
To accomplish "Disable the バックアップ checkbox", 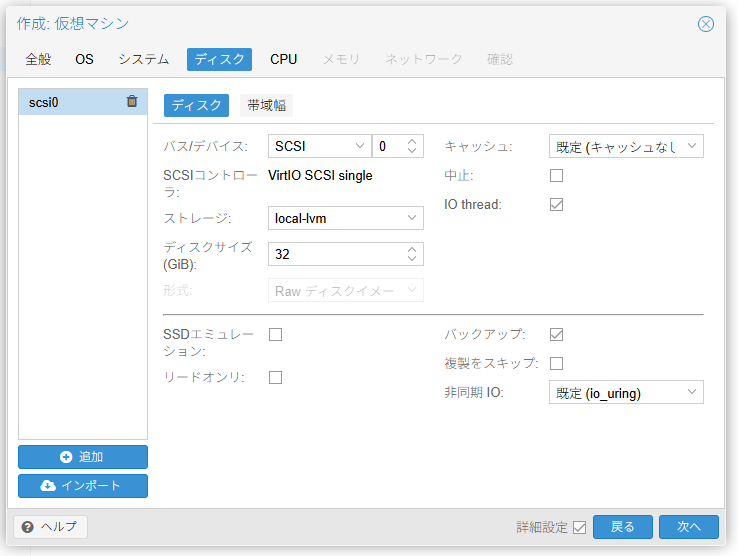I will tap(557, 335).
